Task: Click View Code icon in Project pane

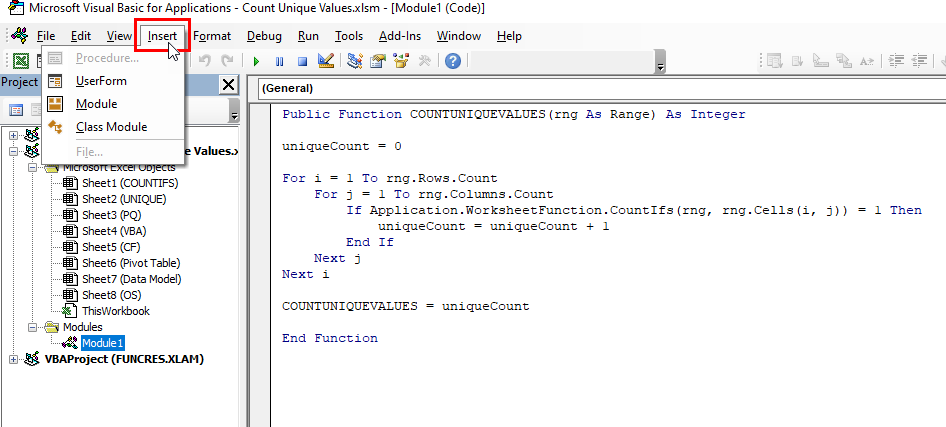Action: [x=16, y=110]
